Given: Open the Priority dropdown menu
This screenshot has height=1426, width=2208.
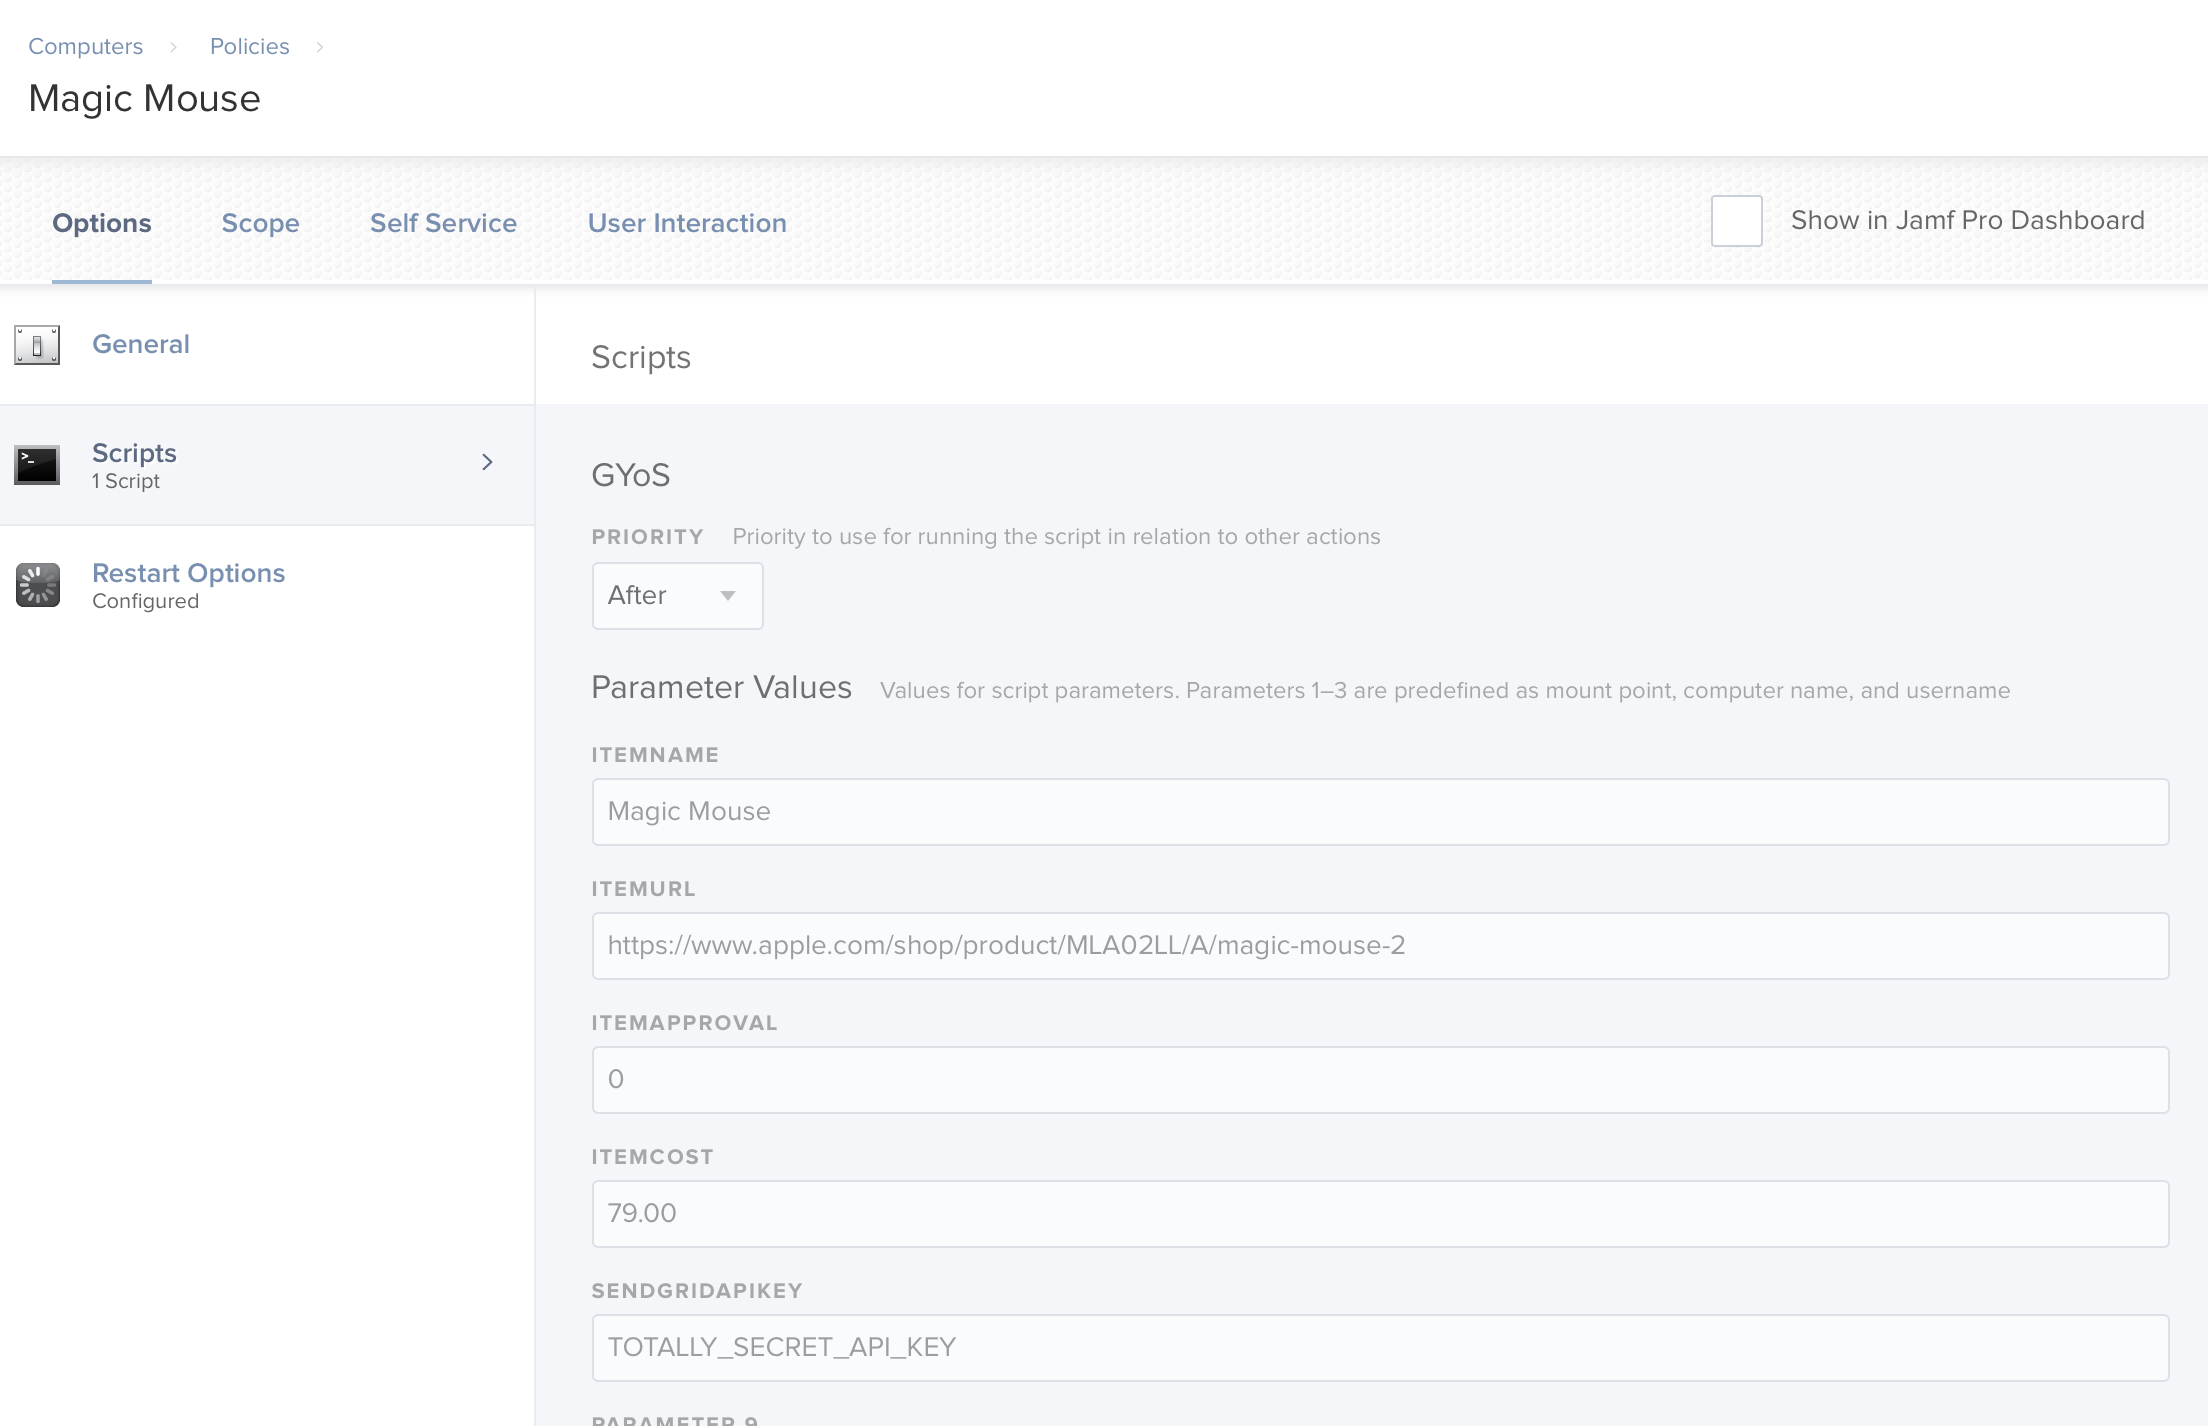Looking at the screenshot, I should [x=676, y=596].
